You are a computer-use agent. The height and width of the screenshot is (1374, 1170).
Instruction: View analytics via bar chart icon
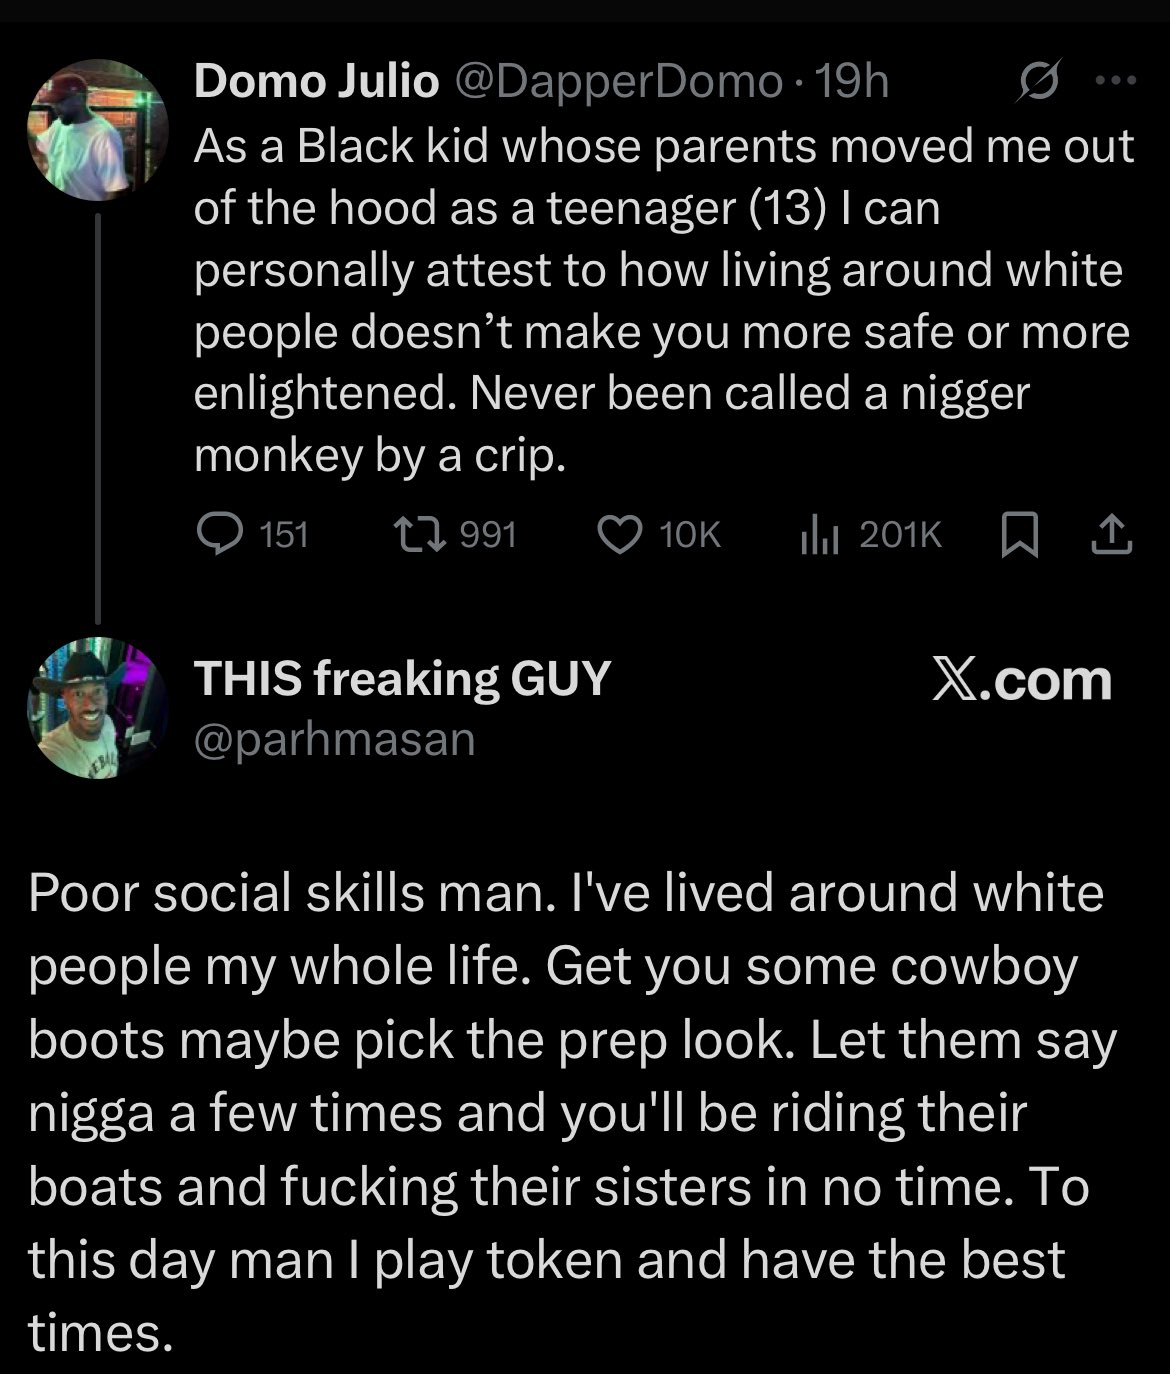(819, 536)
